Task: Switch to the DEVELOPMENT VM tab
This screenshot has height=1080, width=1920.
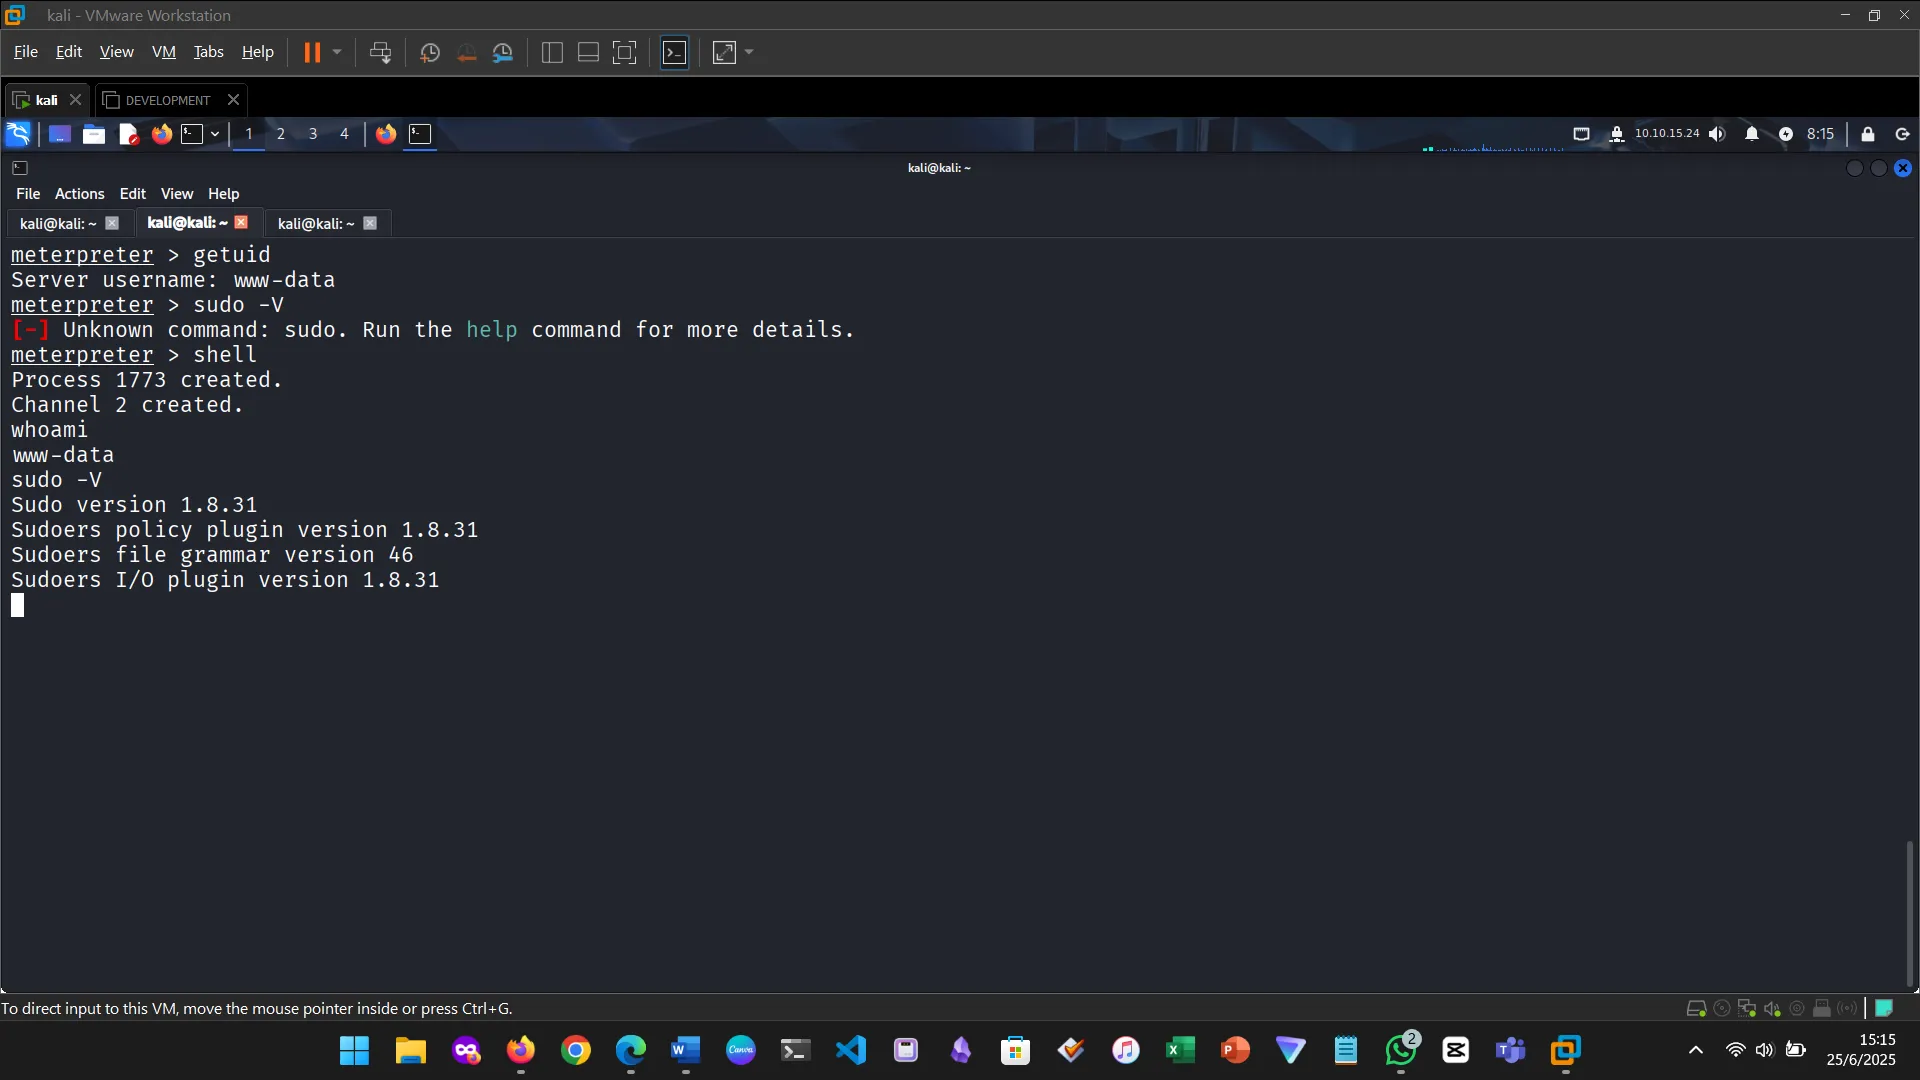Action: [167, 100]
